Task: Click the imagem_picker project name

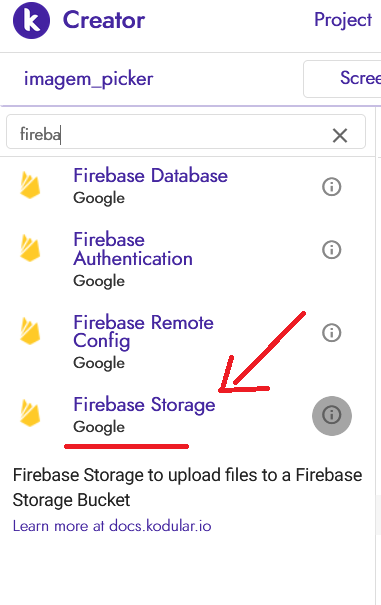Action: point(88,79)
